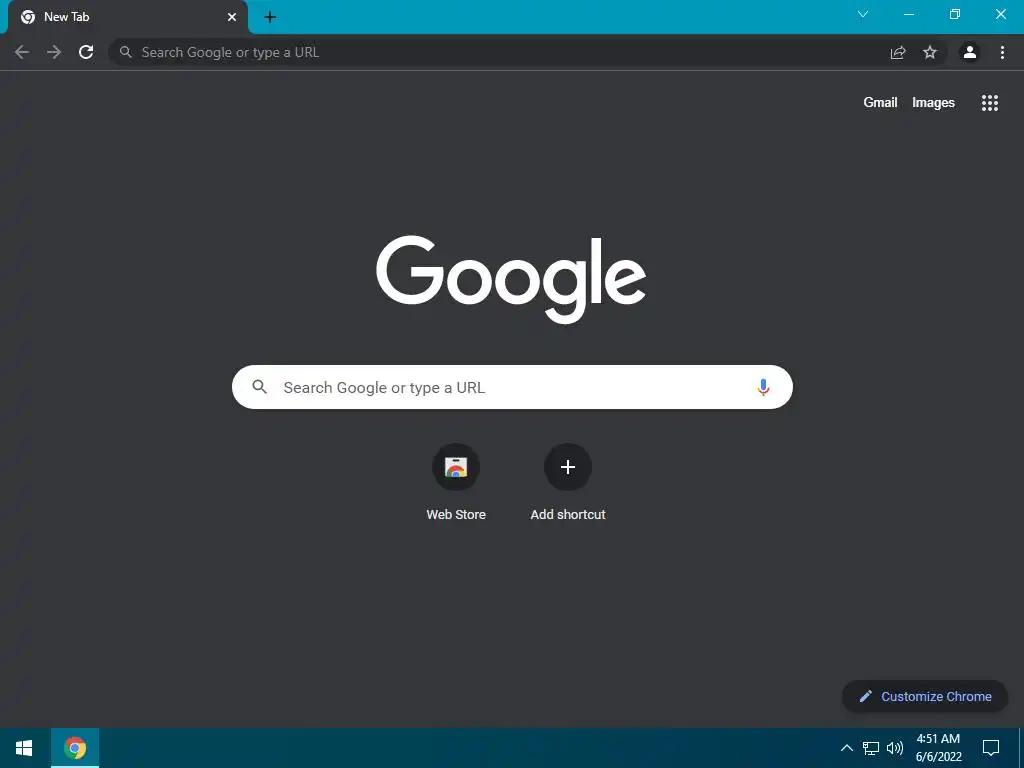Open the three-dot Chrome menu

[x=1002, y=52]
